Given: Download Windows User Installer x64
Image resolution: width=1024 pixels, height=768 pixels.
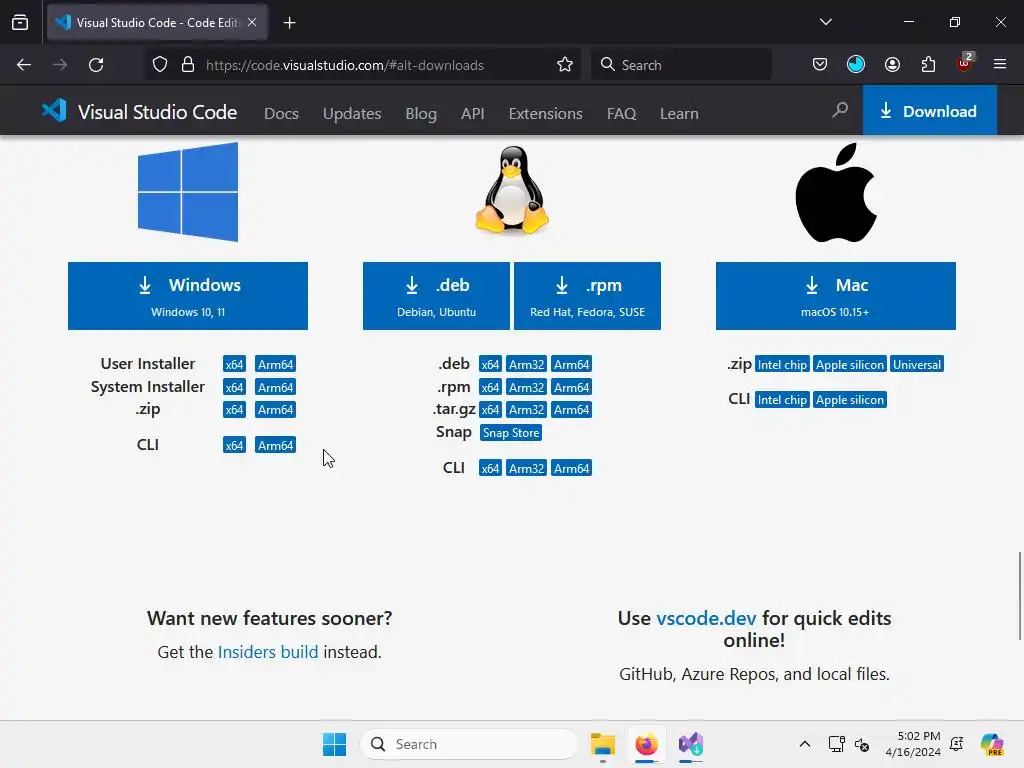Looking at the screenshot, I should click(234, 364).
